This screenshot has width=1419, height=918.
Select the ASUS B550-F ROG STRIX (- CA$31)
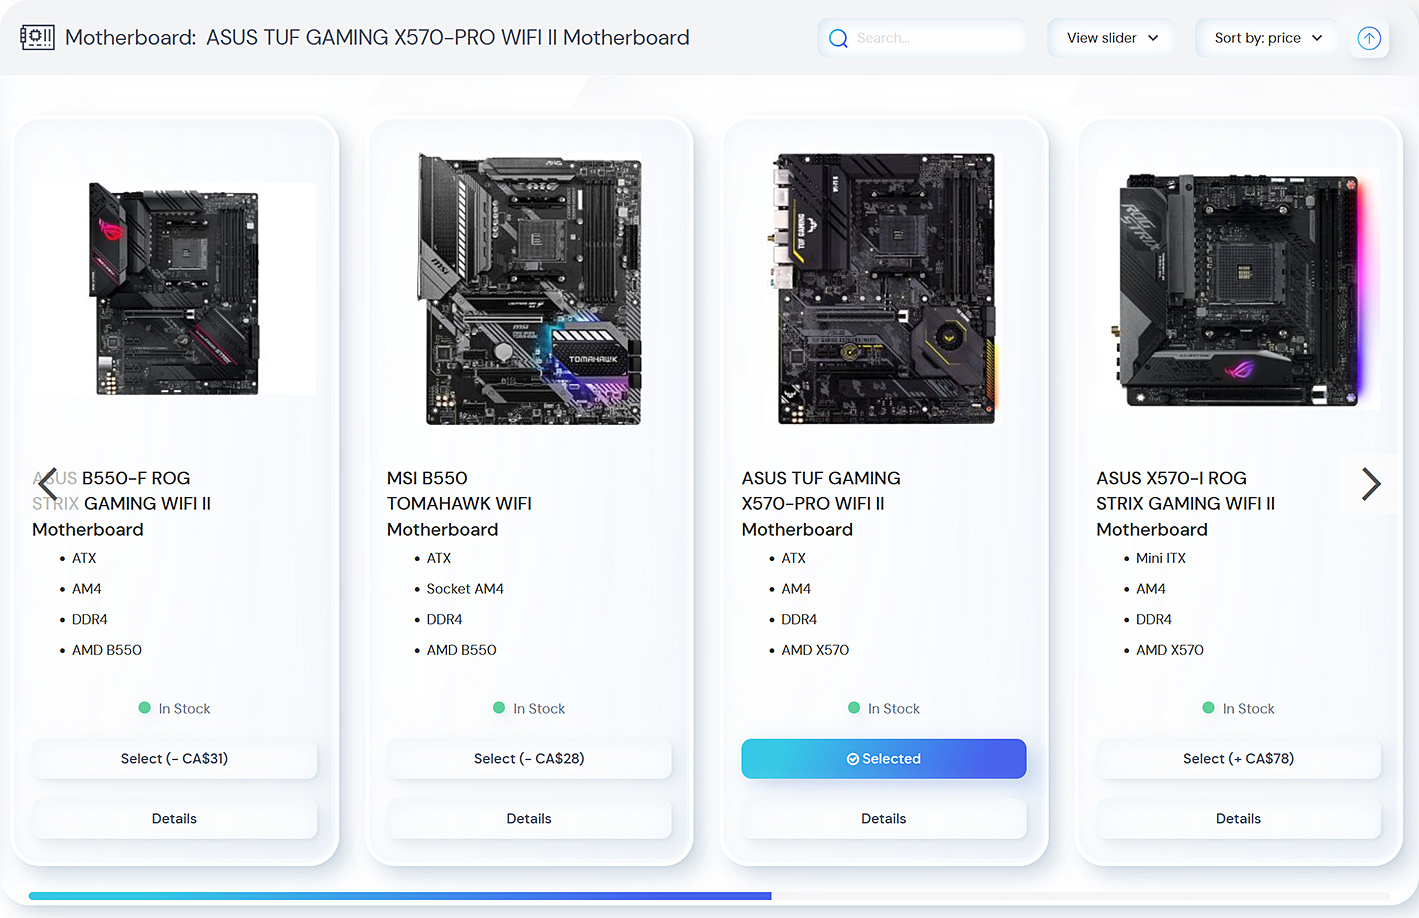pyautogui.click(x=174, y=759)
